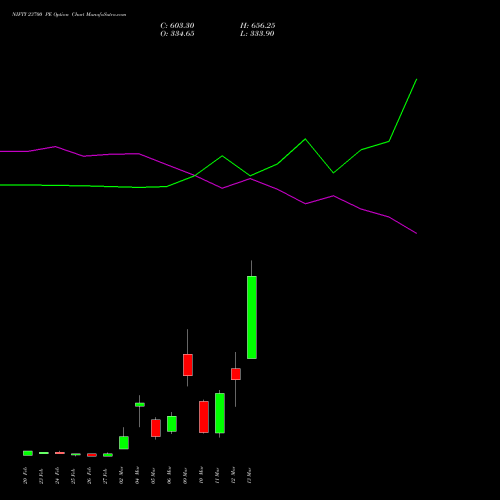Click the '06 Mar' date axis label

(x=170, y=475)
